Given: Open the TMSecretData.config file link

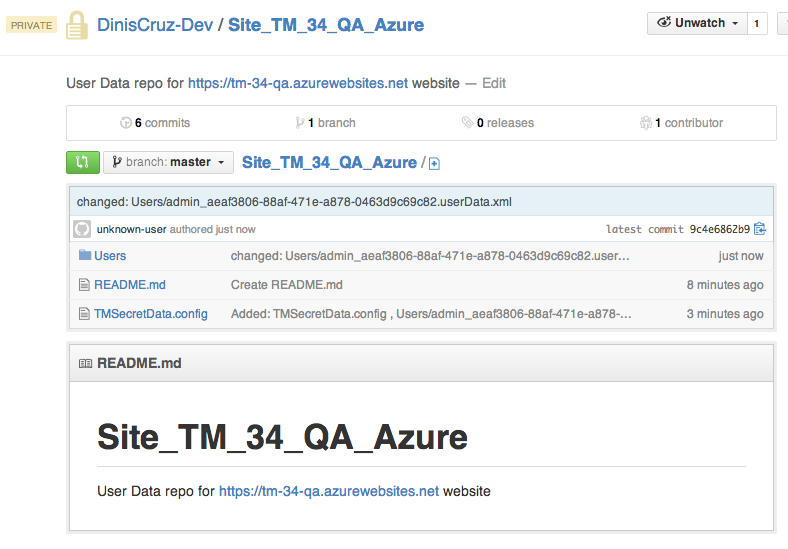Looking at the screenshot, I should click(151, 314).
